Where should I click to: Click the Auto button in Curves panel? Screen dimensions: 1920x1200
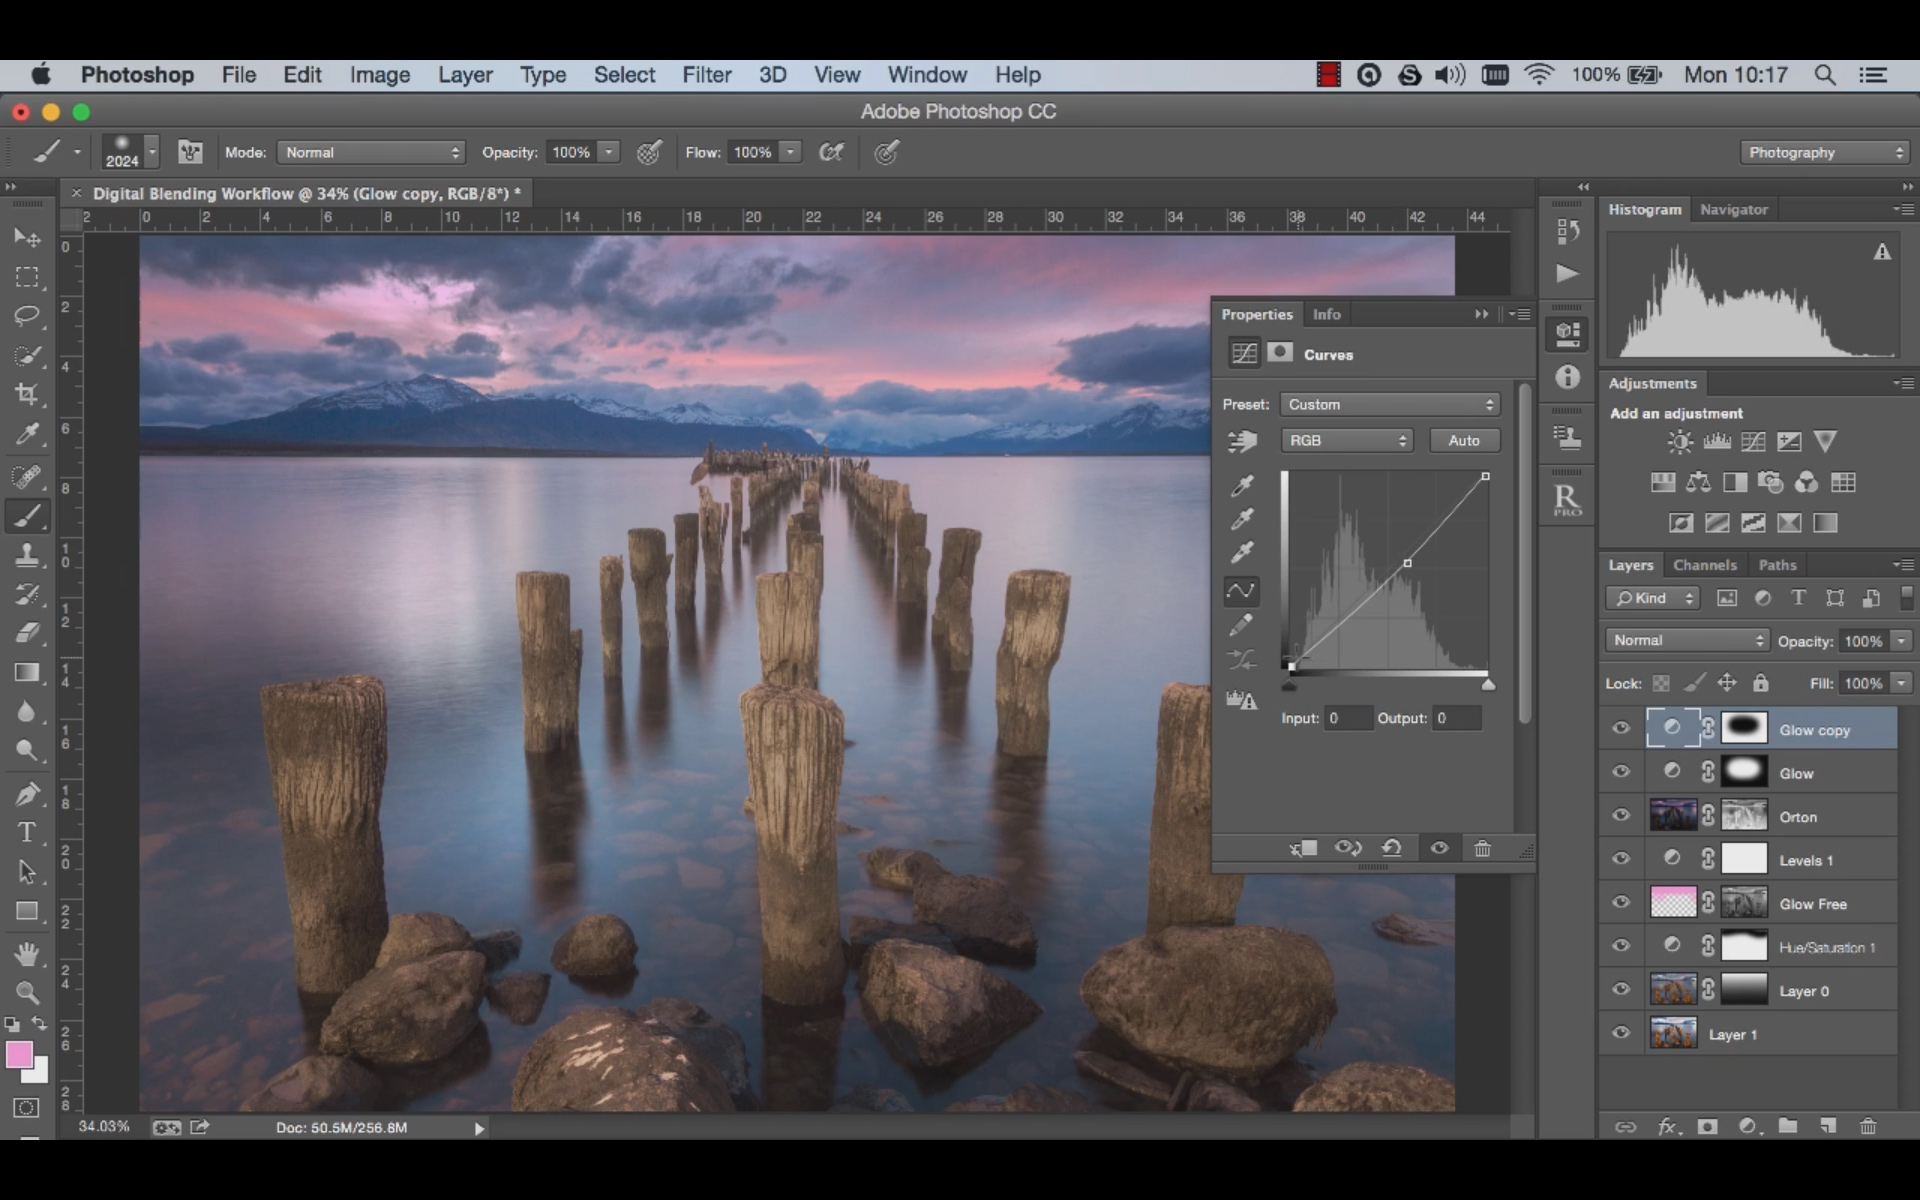(1461, 440)
